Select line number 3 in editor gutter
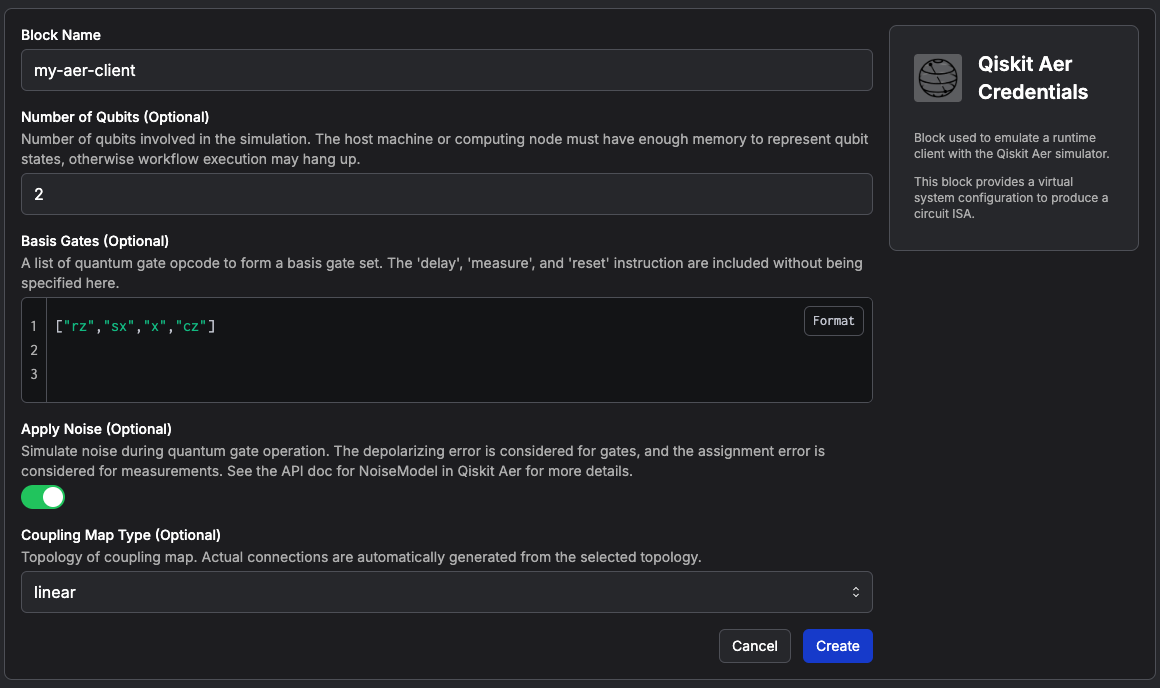 click(x=34, y=374)
